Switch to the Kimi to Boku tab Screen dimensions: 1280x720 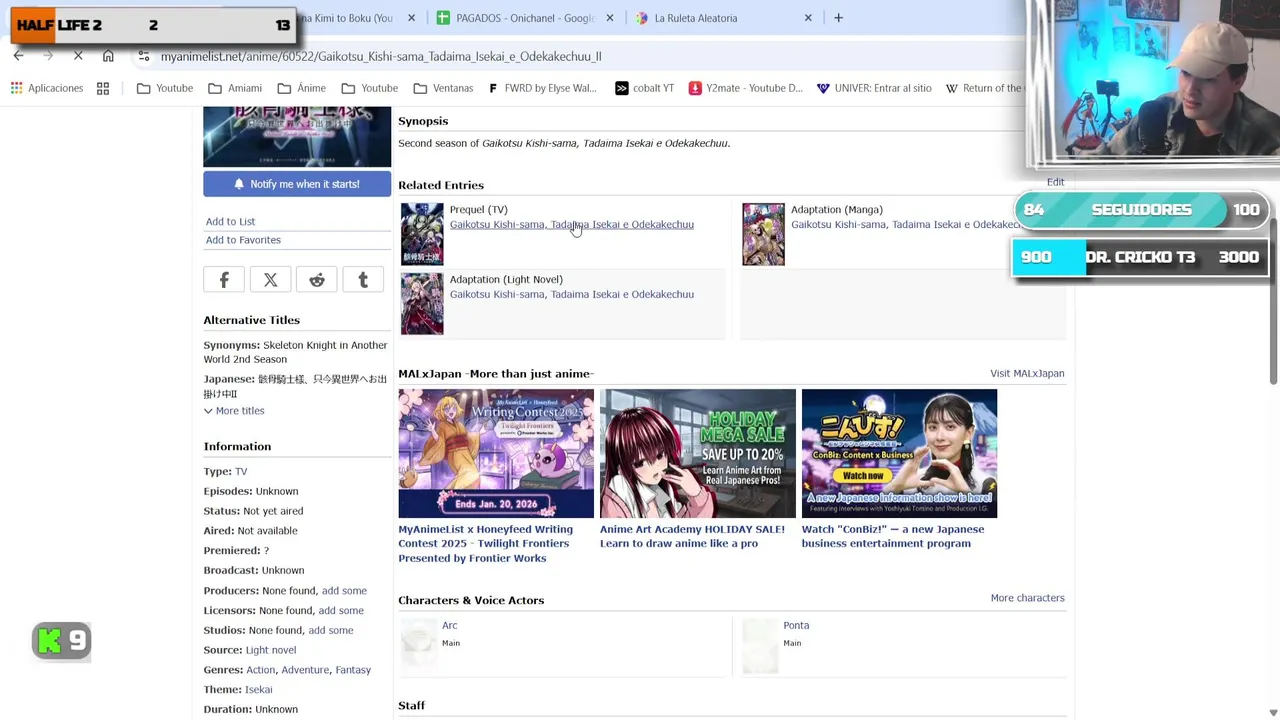tap(350, 18)
